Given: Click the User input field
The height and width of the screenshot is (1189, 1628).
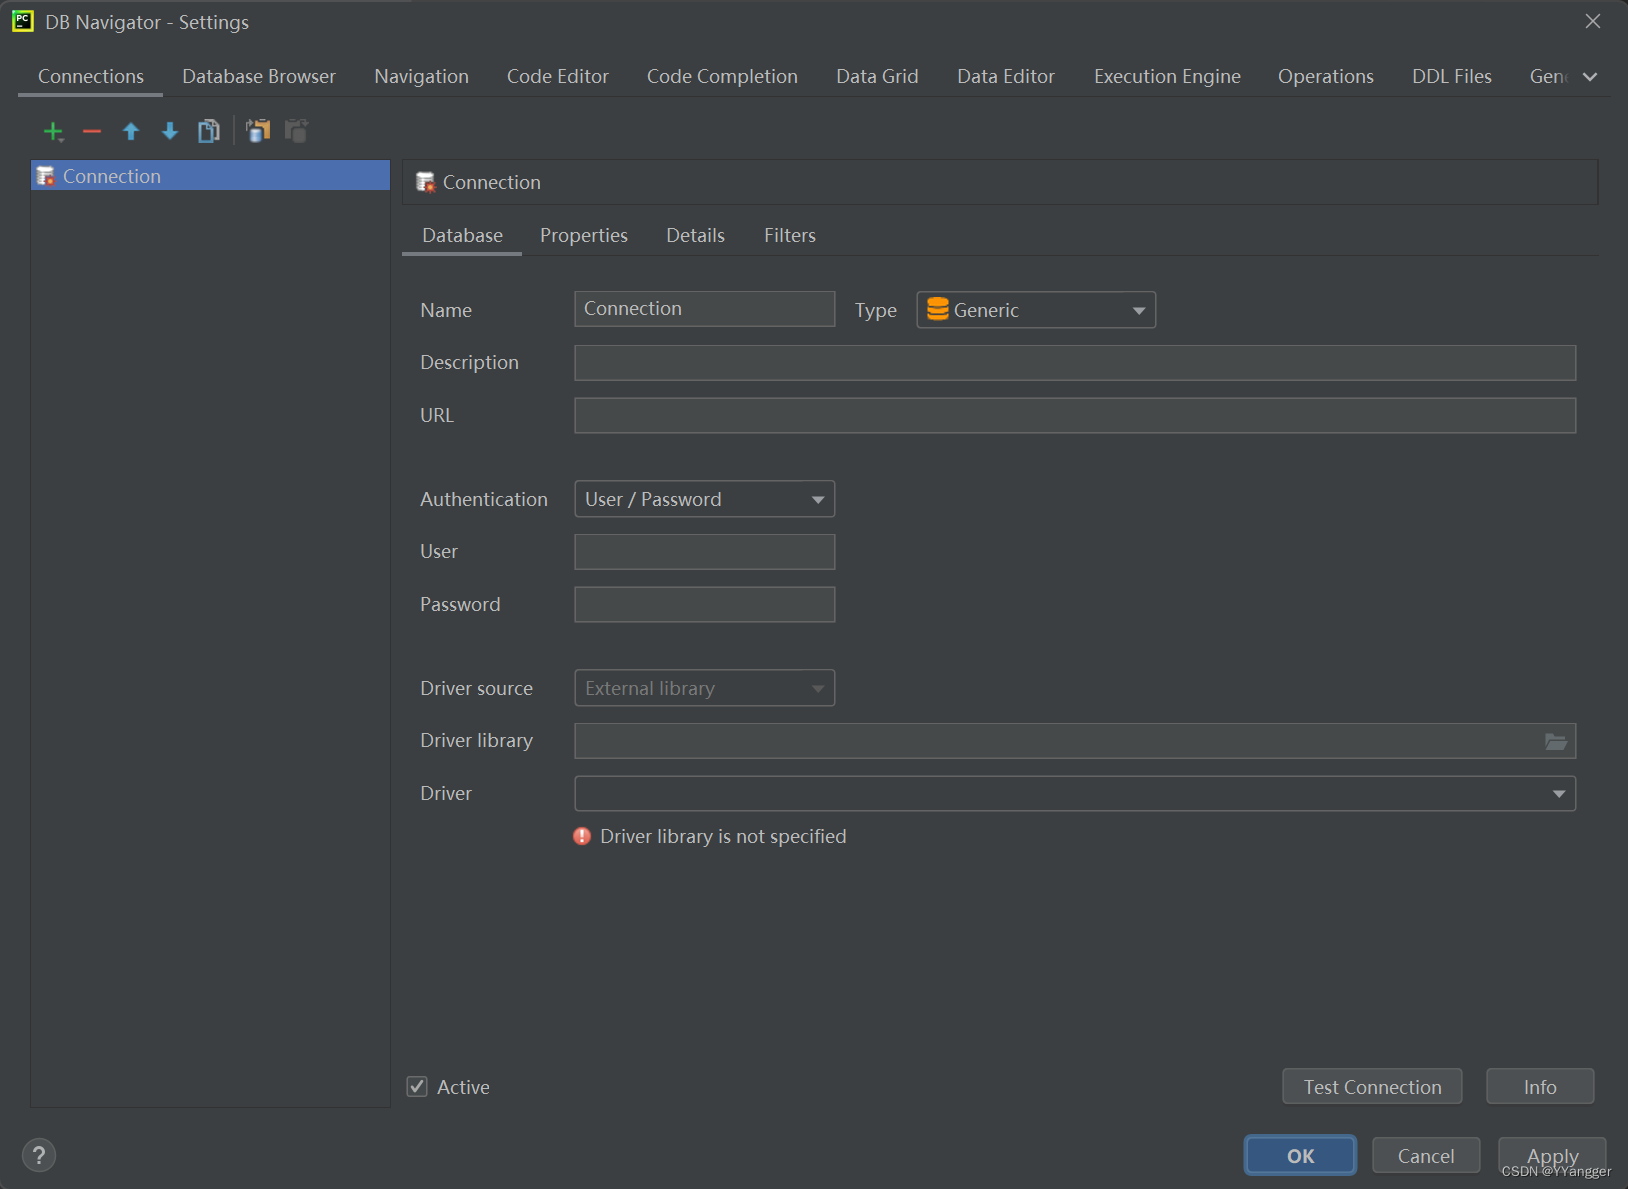Looking at the screenshot, I should (x=705, y=552).
